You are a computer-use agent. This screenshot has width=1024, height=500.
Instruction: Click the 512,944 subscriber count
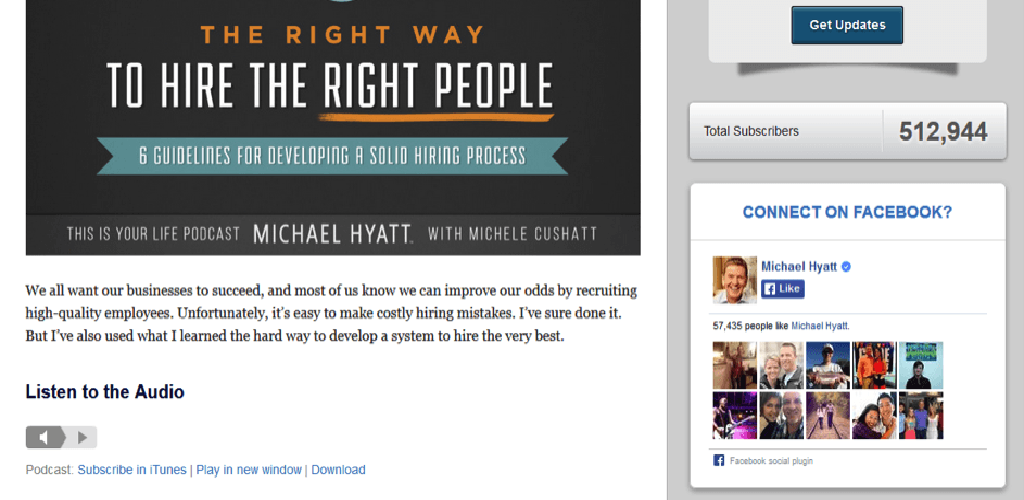tap(943, 132)
